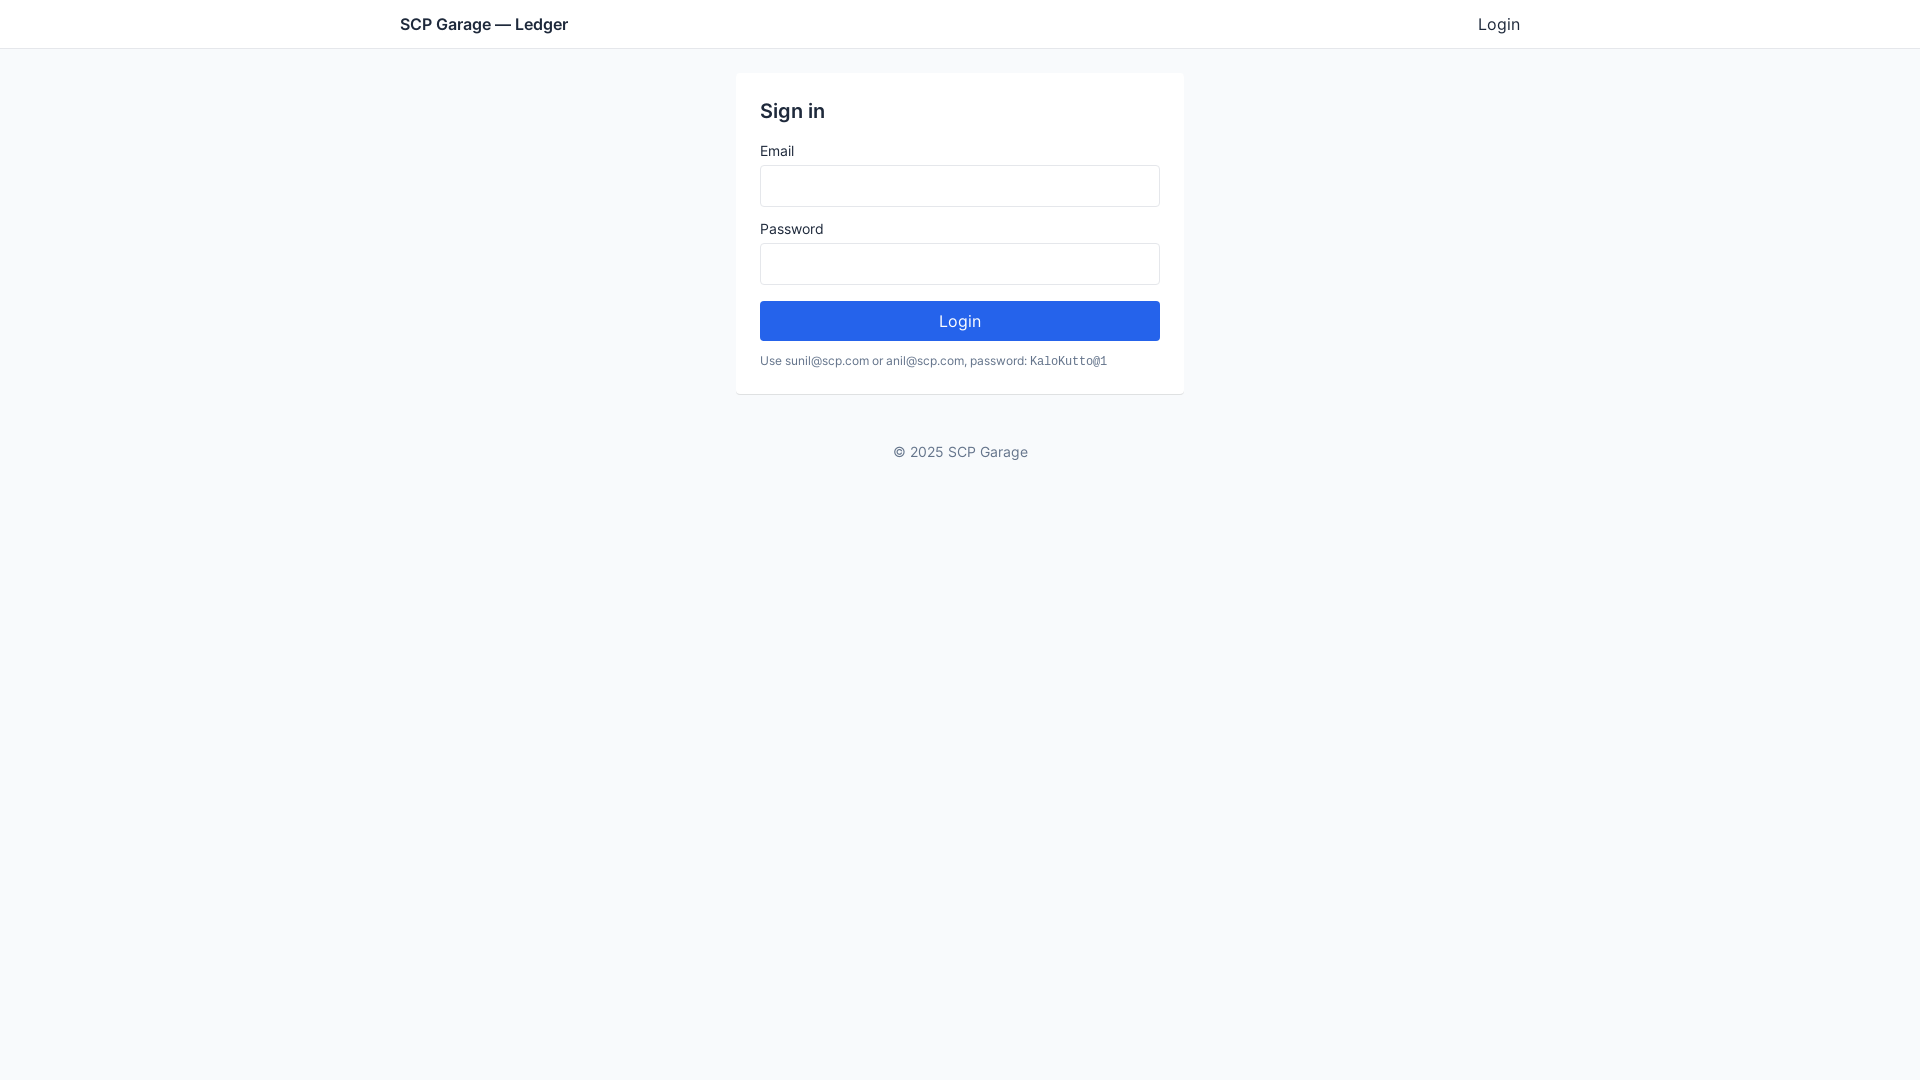Click the © 2025 SCP Garage footer text

click(x=960, y=452)
